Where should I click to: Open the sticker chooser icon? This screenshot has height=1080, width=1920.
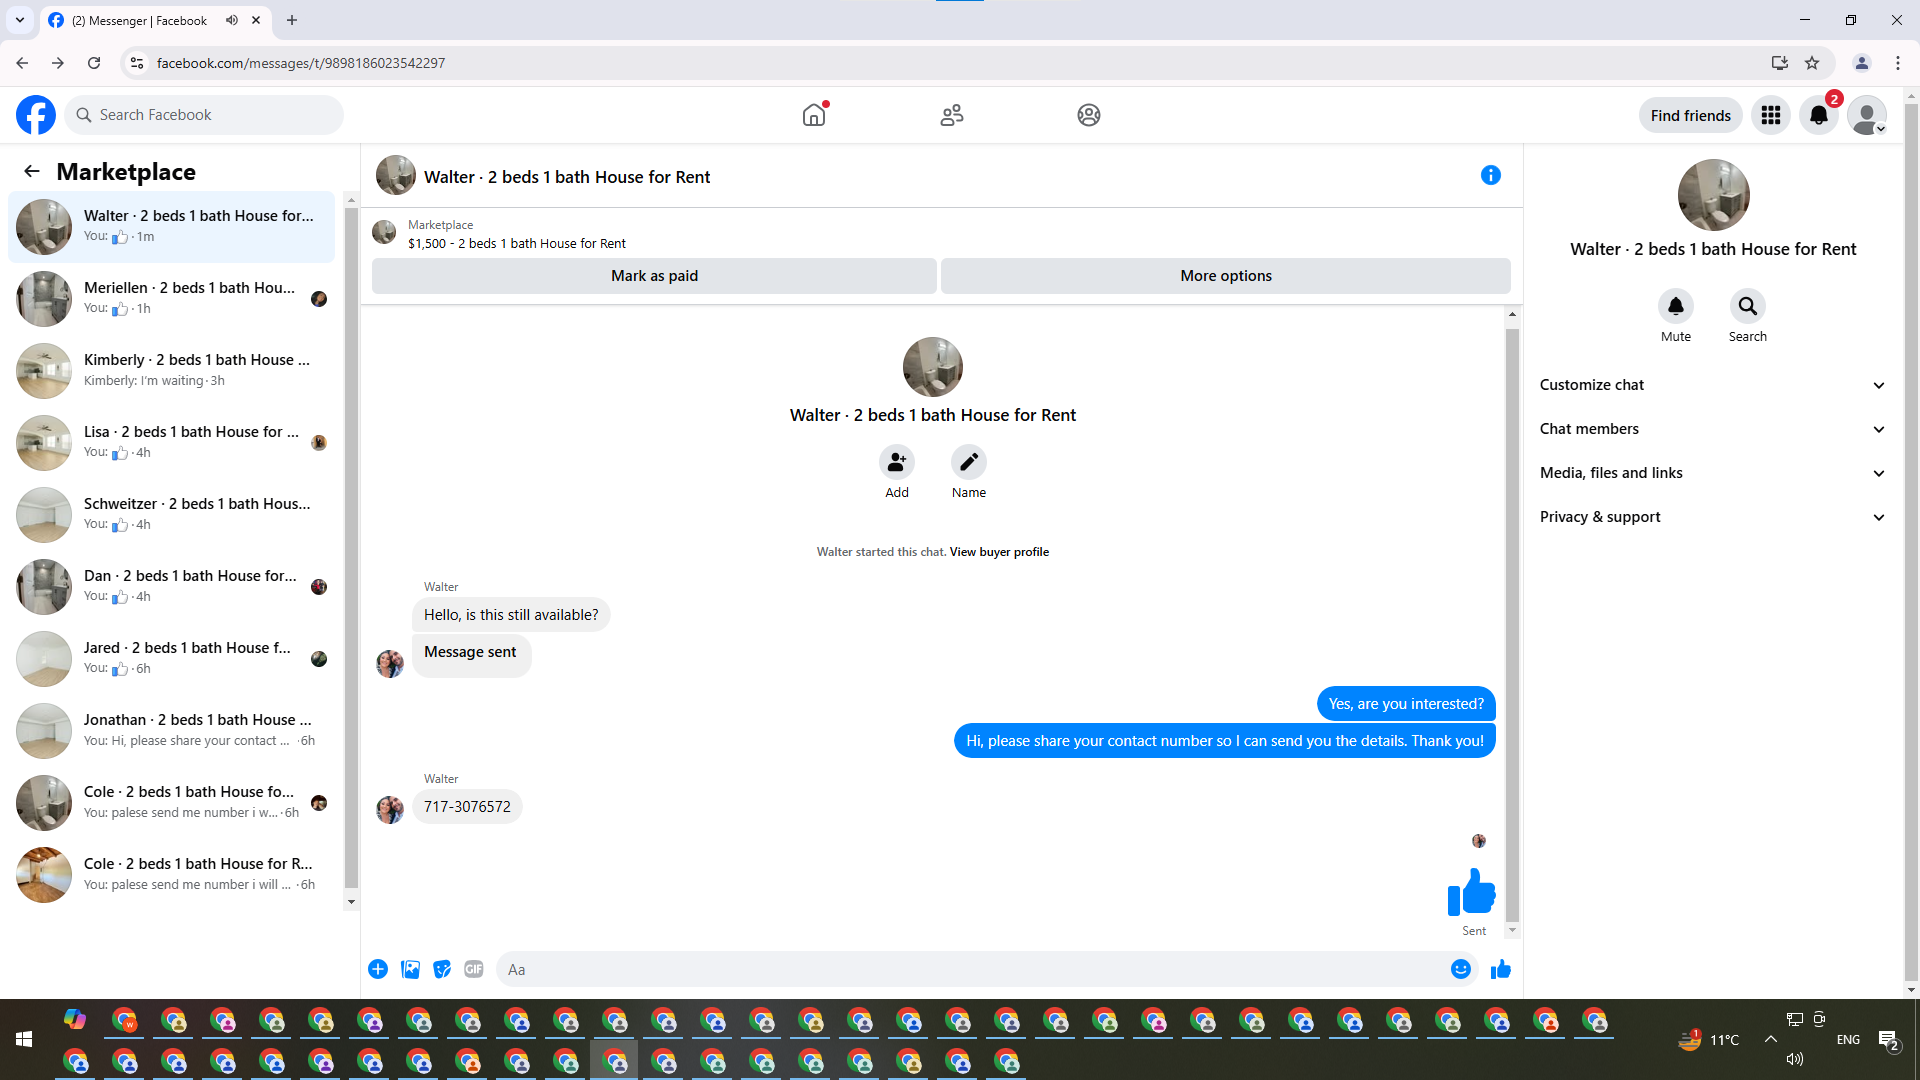point(442,969)
